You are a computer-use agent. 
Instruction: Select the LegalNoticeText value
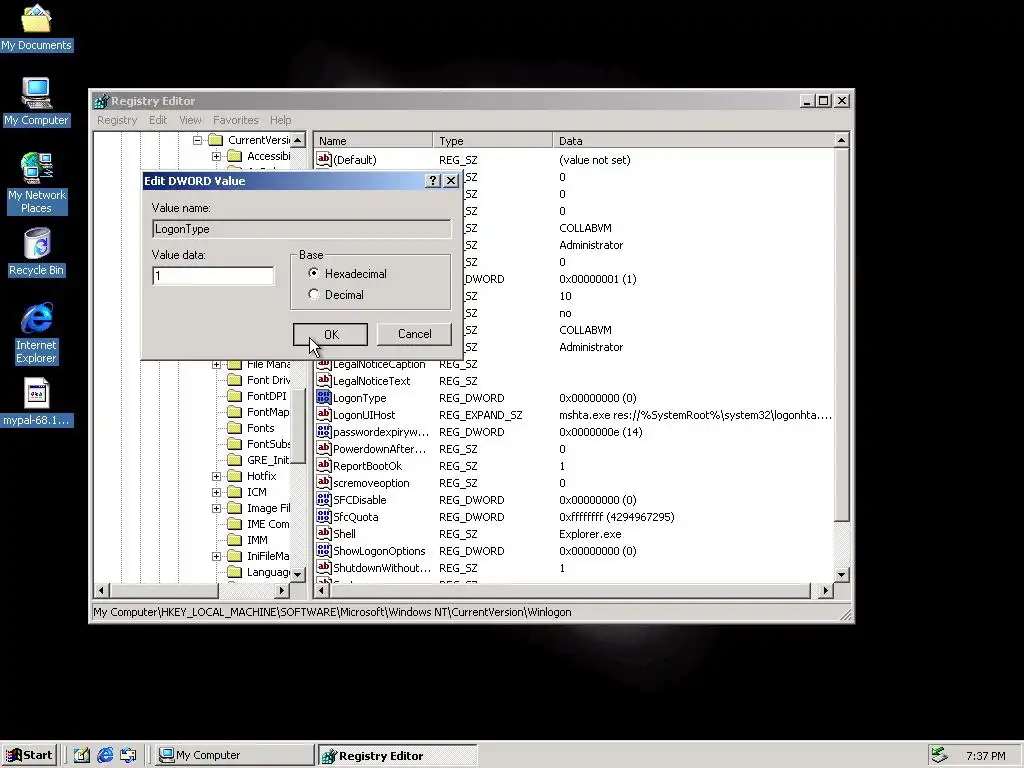coord(371,381)
